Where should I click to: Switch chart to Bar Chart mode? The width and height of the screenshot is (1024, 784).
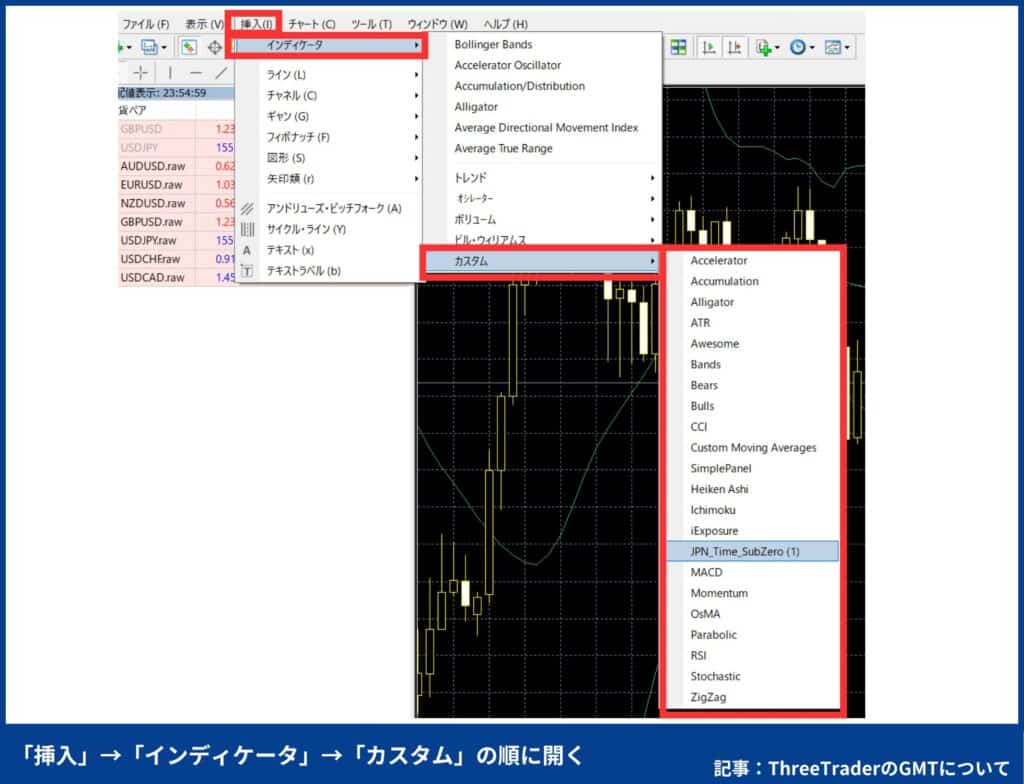click(709, 46)
